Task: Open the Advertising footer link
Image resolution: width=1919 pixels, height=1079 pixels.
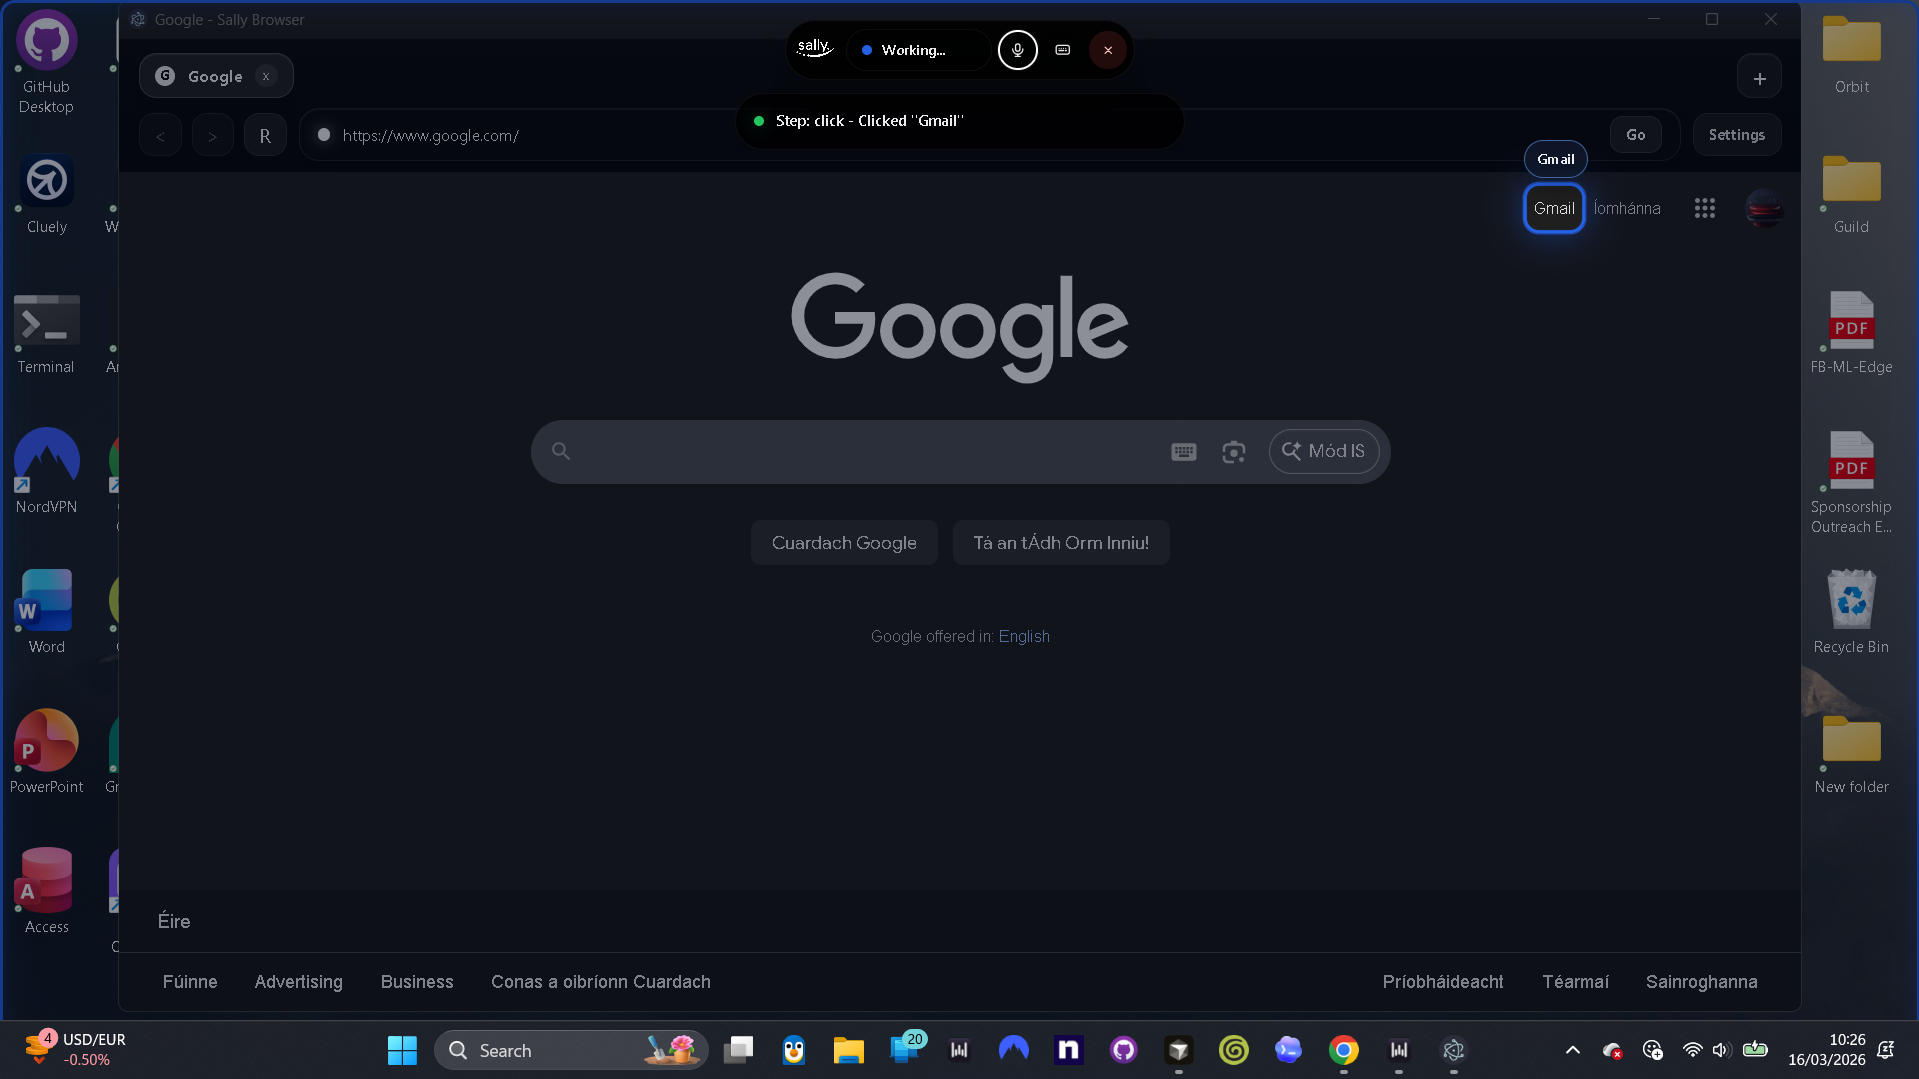Action: click(x=299, y=982)
